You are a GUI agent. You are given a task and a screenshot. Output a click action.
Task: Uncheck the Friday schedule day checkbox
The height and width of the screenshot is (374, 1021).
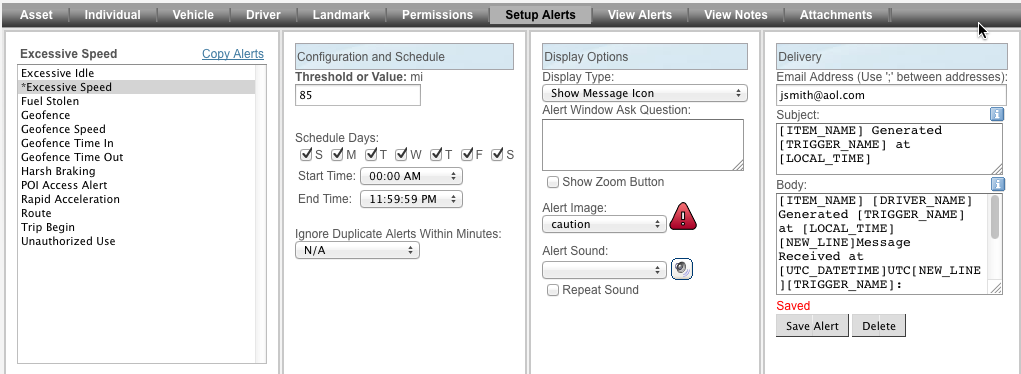click(468, 154)
